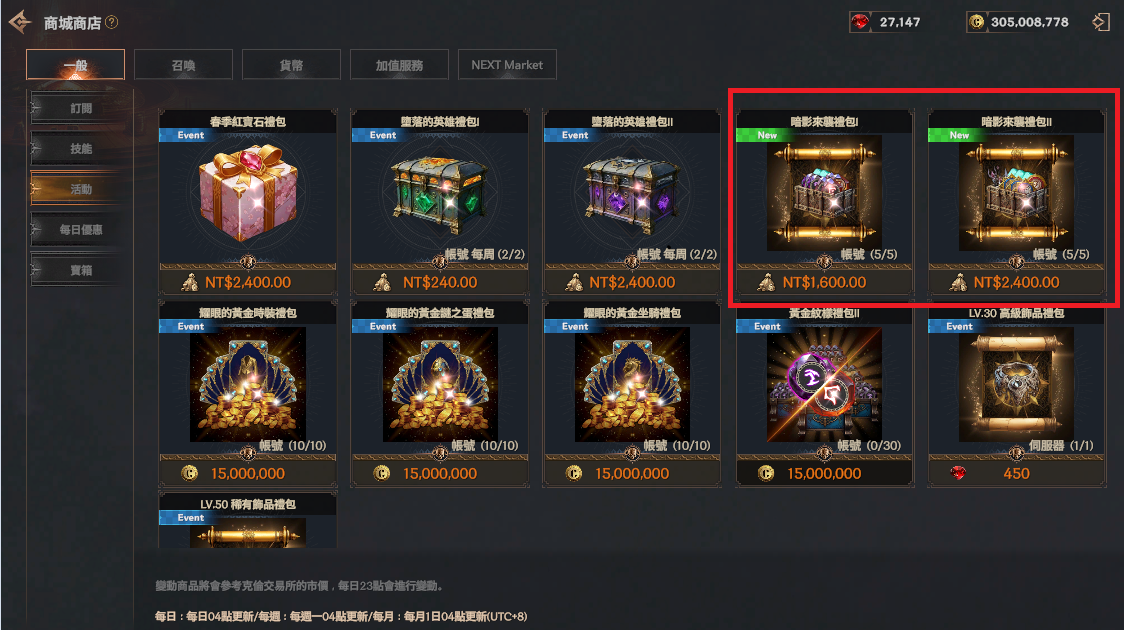The image size is (1124, 630).
Task: Purchase LV.30 高級飾品禮包 for 450 gems
Action: pyautogui.click(x=1016, y=474)
